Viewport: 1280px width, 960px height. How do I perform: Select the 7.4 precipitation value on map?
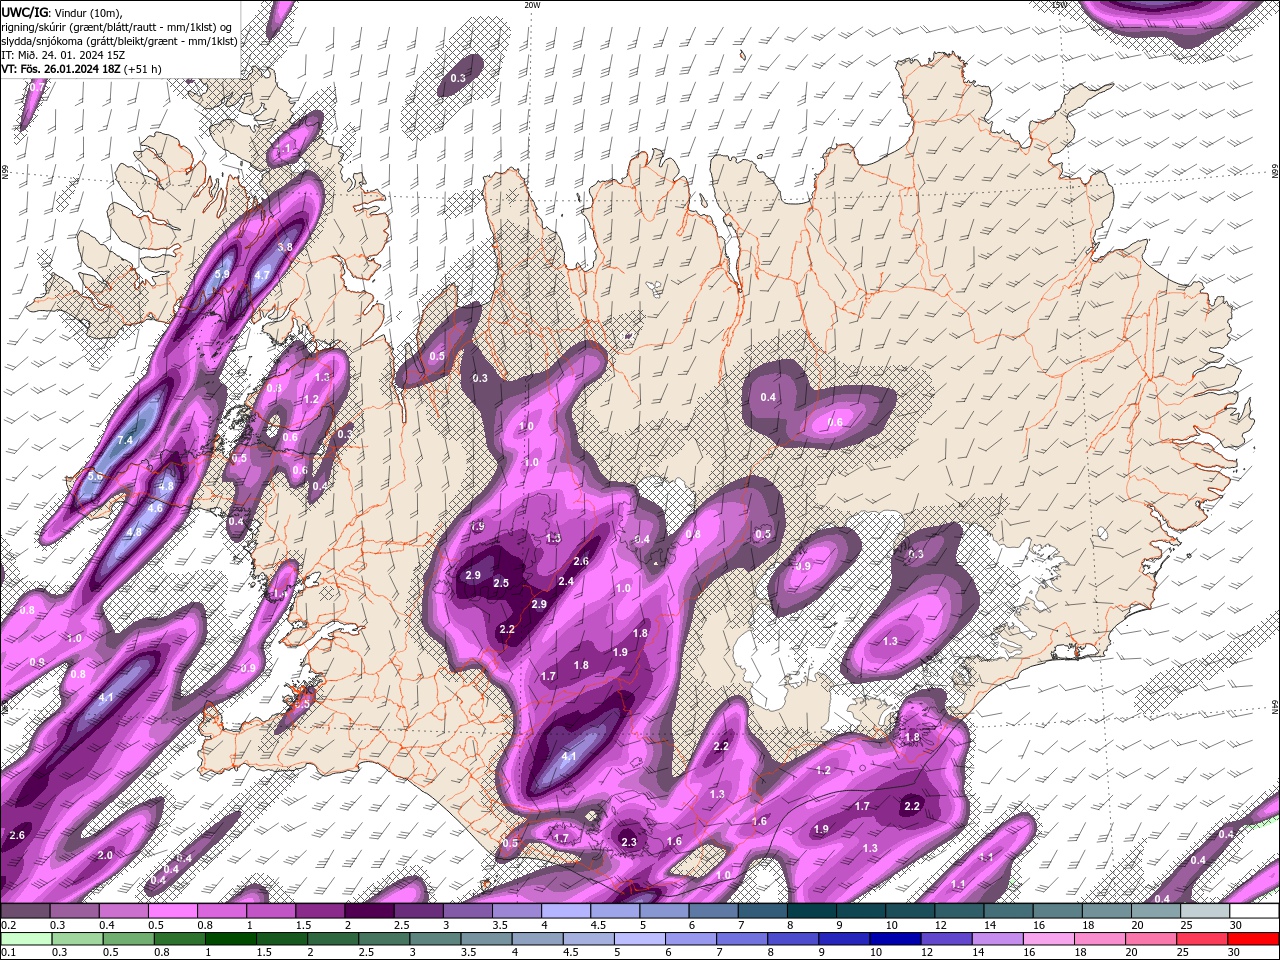pos(125,440)
